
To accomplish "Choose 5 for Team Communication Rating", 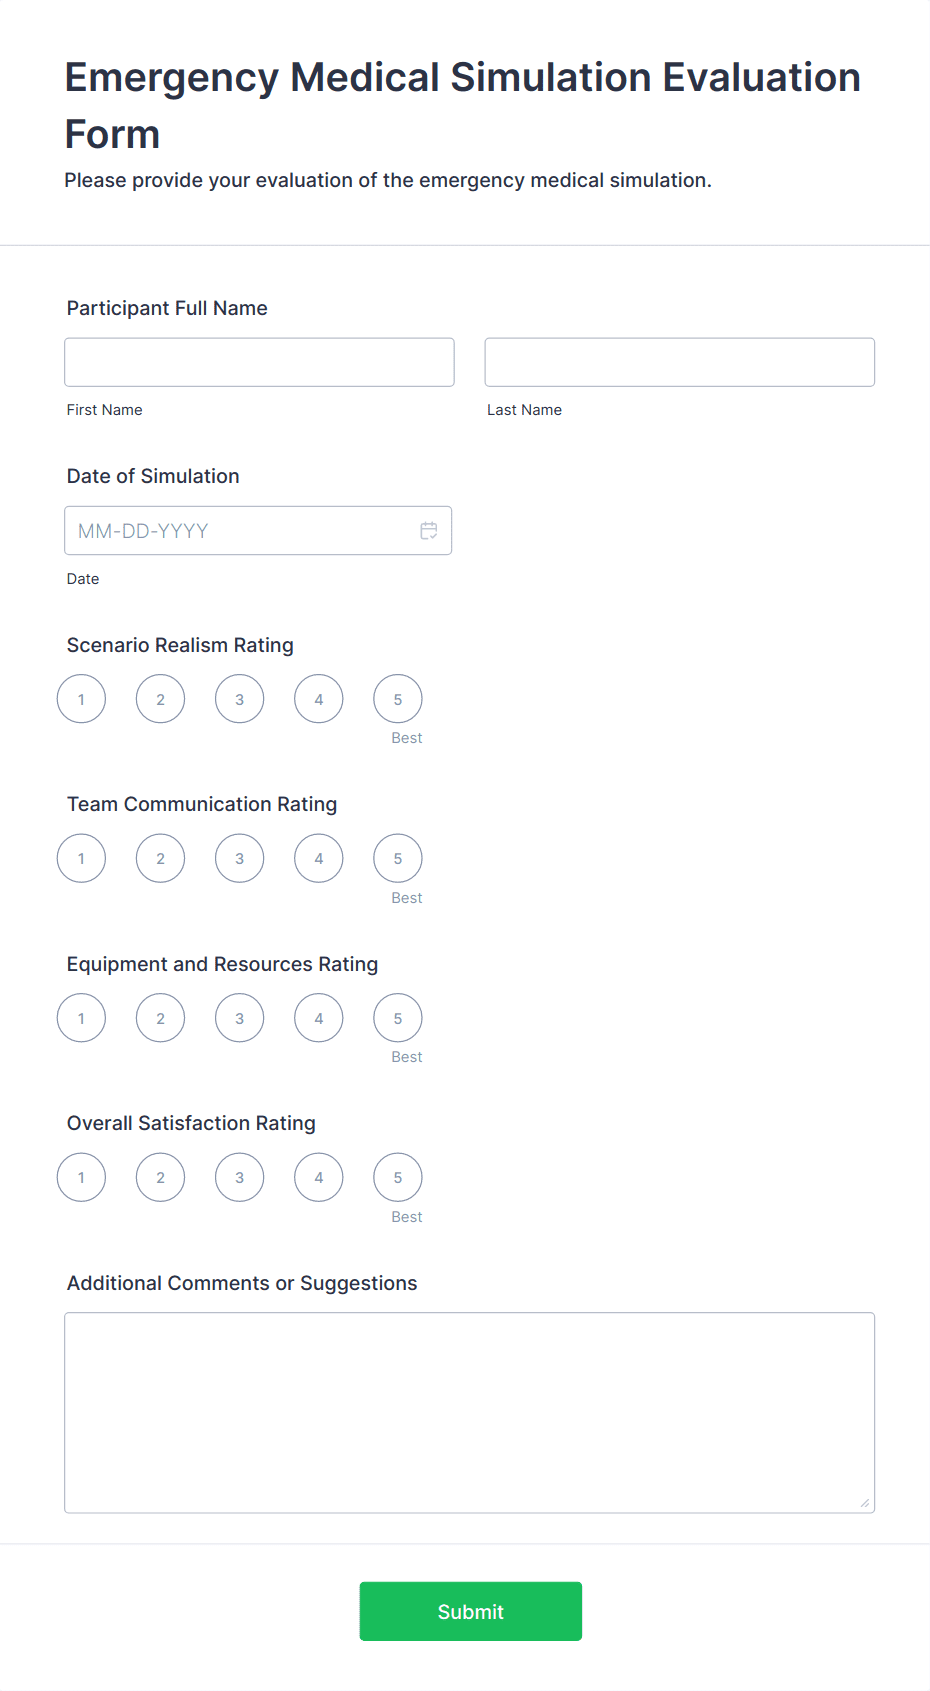I will pos(398,859).
